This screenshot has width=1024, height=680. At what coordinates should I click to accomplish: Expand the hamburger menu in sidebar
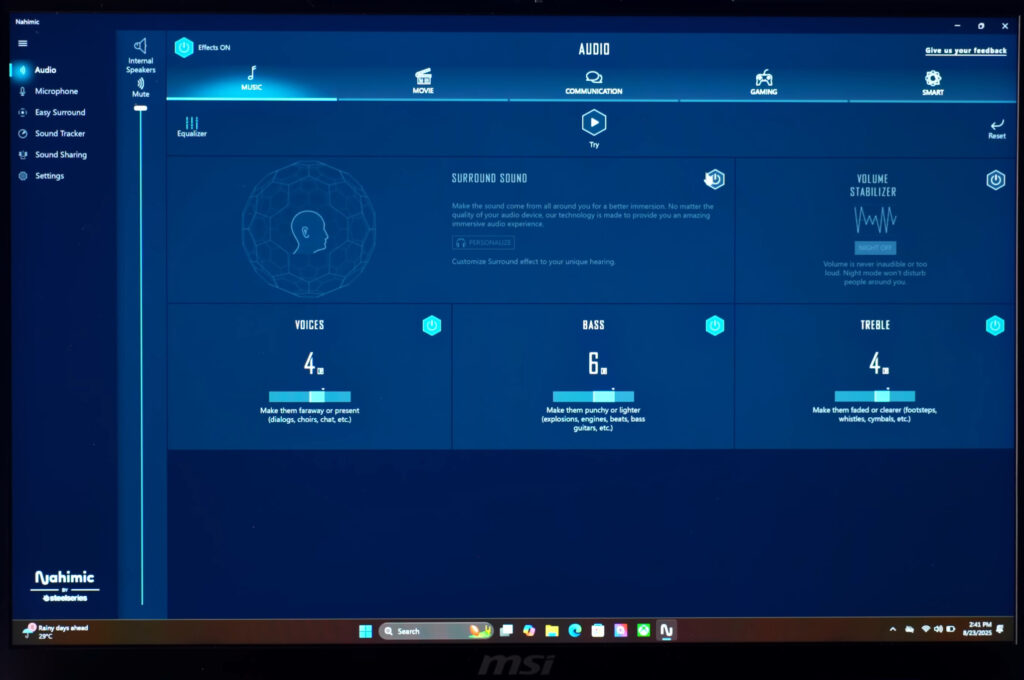[23, 43]
